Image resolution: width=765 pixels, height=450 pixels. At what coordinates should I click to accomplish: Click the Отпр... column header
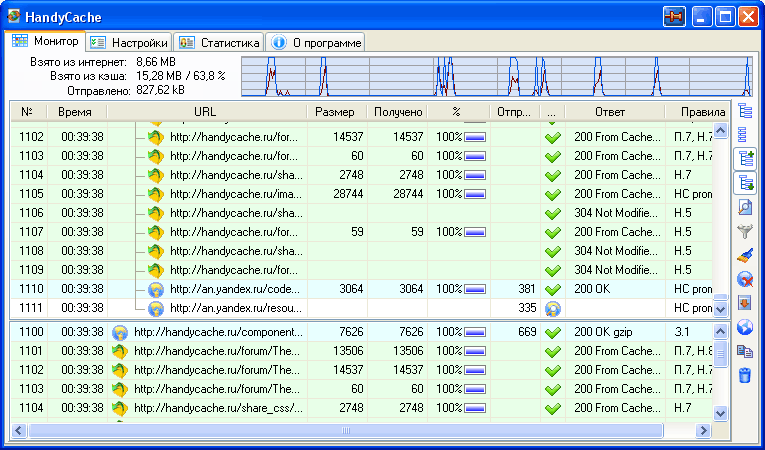[x=515, y=112]
